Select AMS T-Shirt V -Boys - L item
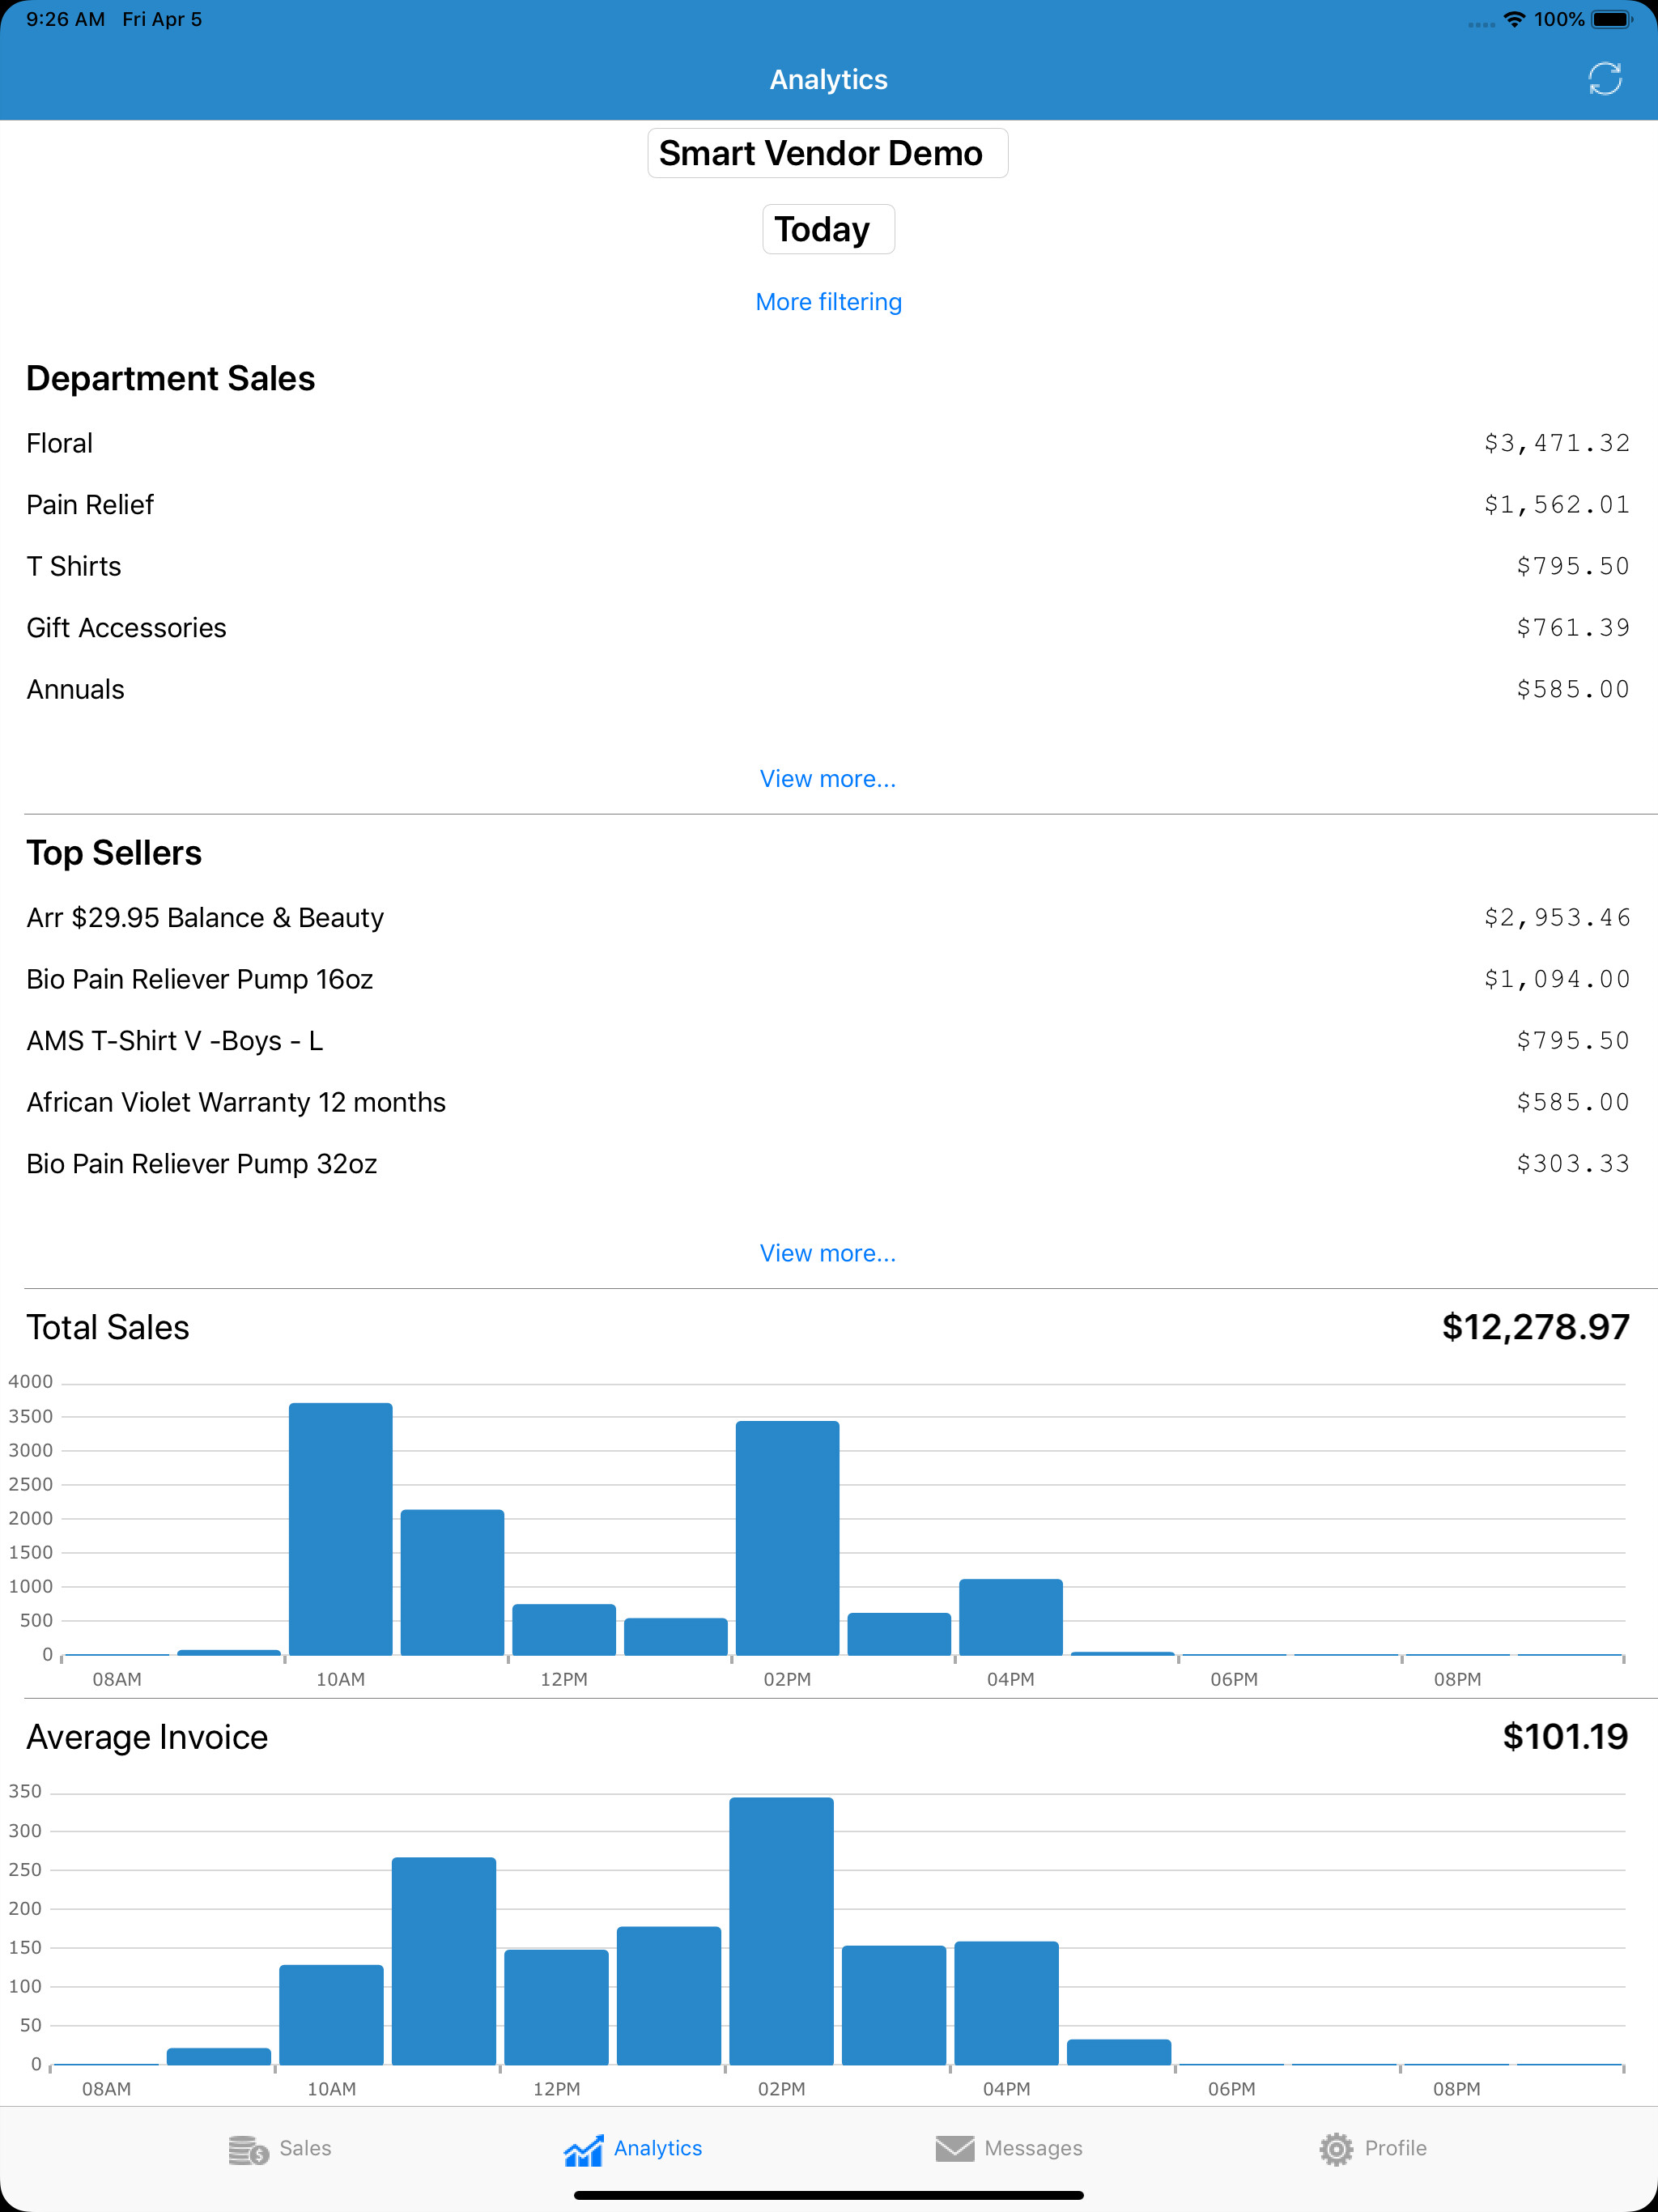 pyautogui.click(x=828, y=1041)
